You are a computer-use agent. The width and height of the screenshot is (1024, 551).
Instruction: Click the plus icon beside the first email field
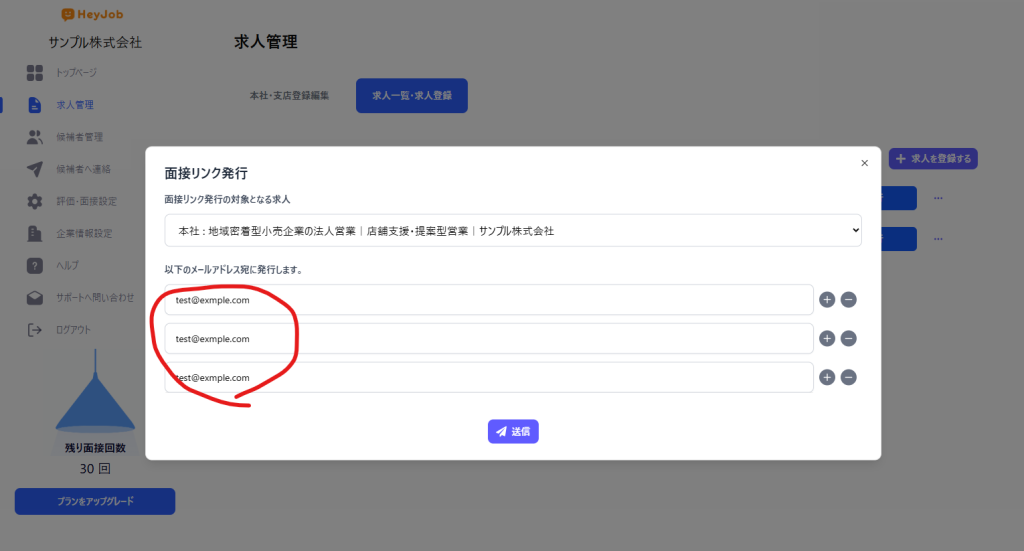pyautogui.click(x=827, y=299)
